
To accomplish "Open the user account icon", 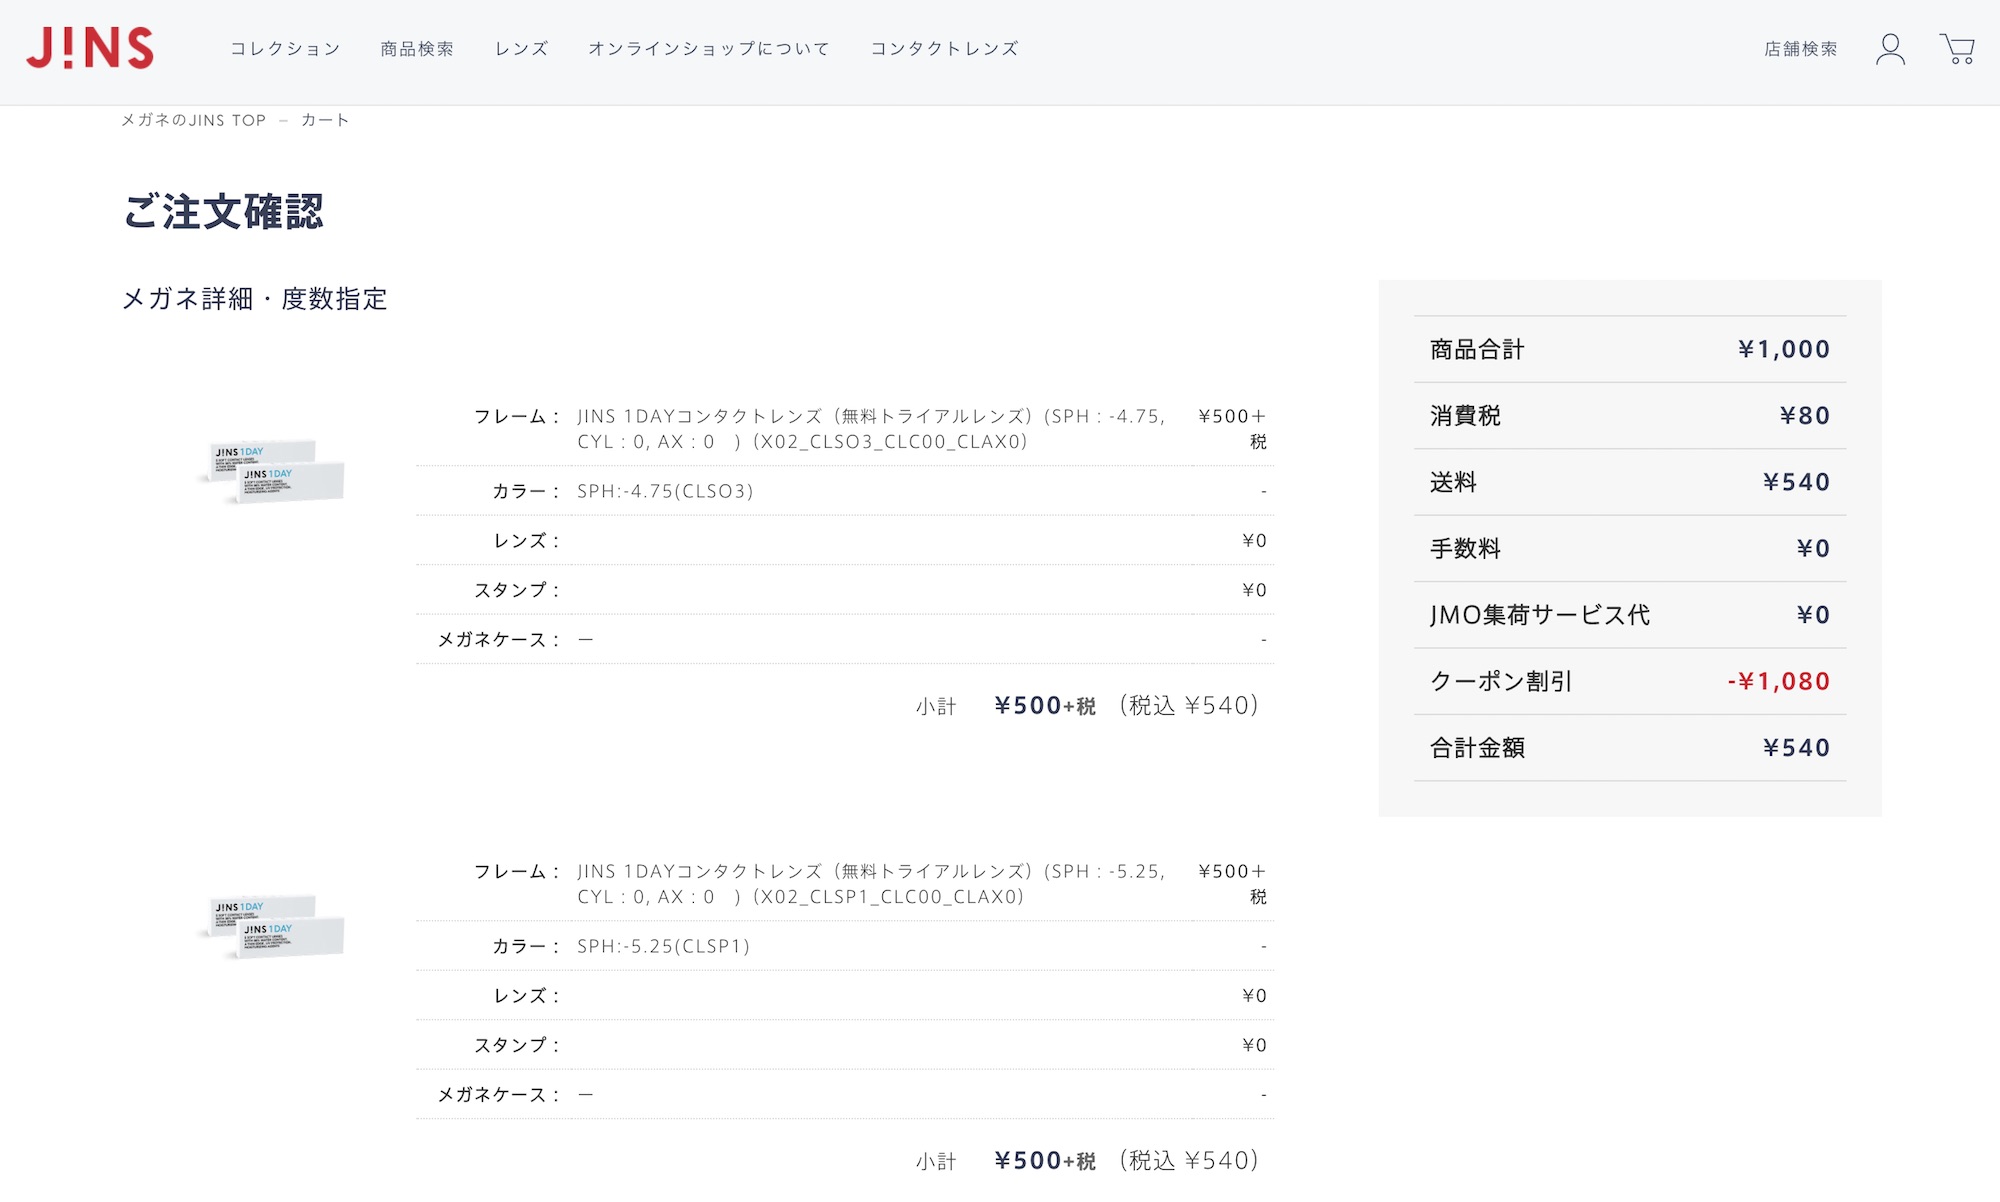I will 1890,49.
